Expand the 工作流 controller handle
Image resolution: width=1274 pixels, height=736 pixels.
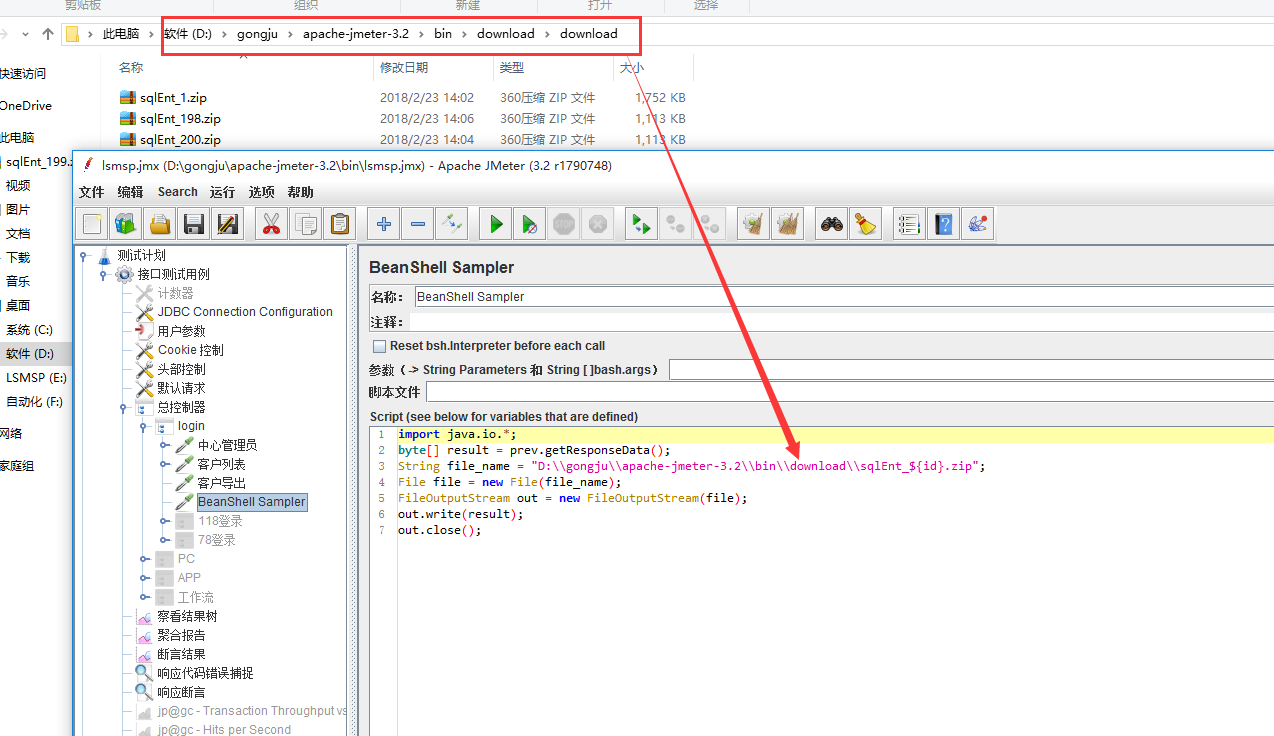point(144,597)
